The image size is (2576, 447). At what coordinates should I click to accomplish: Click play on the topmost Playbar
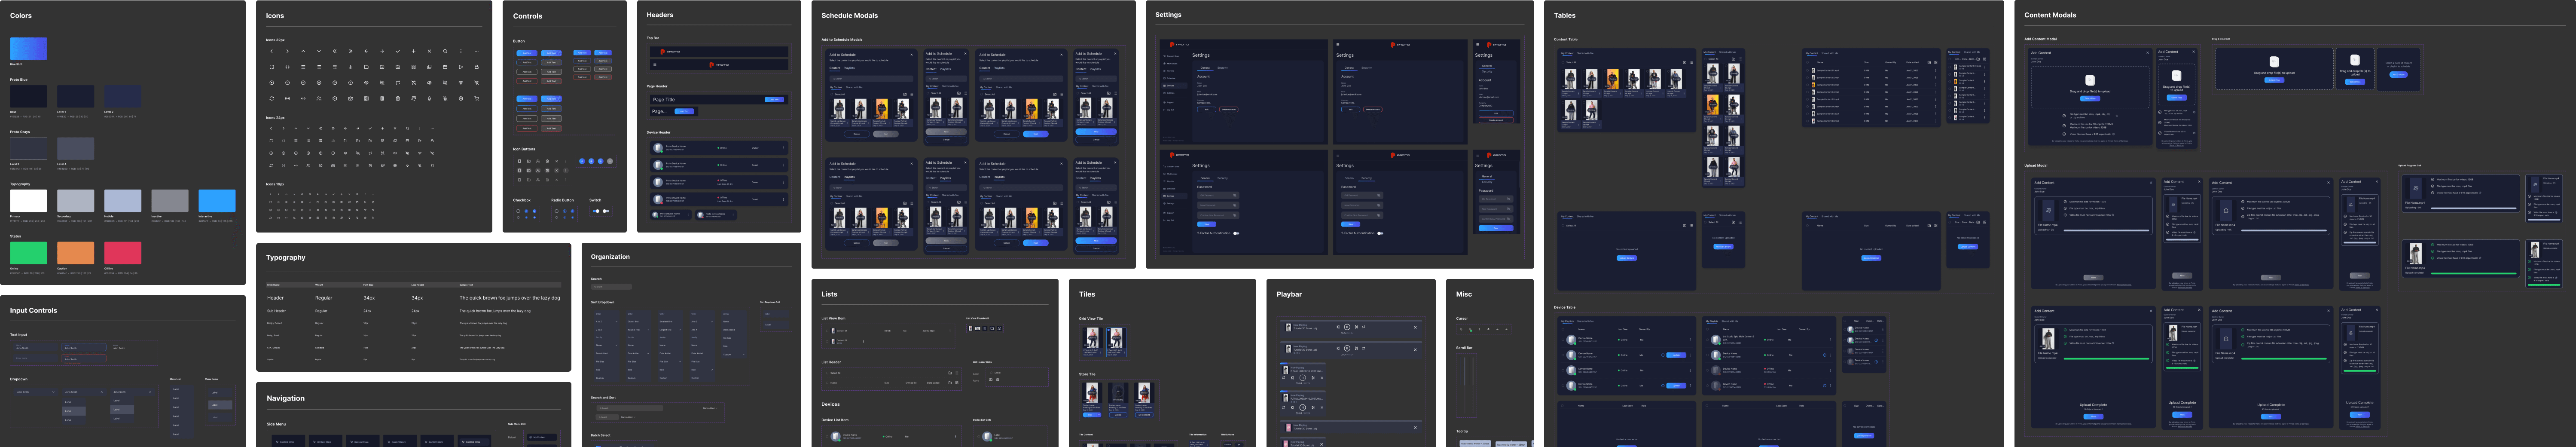point(1347,327)
